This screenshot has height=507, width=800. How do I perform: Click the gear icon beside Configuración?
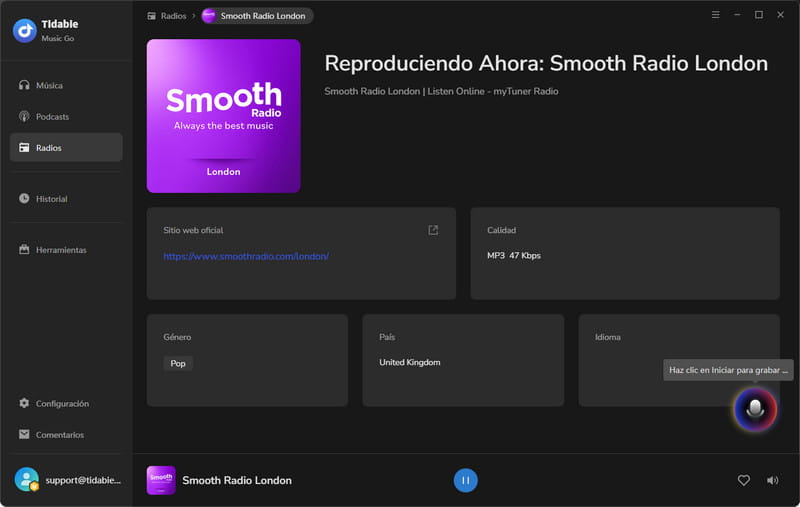[24, 403]
